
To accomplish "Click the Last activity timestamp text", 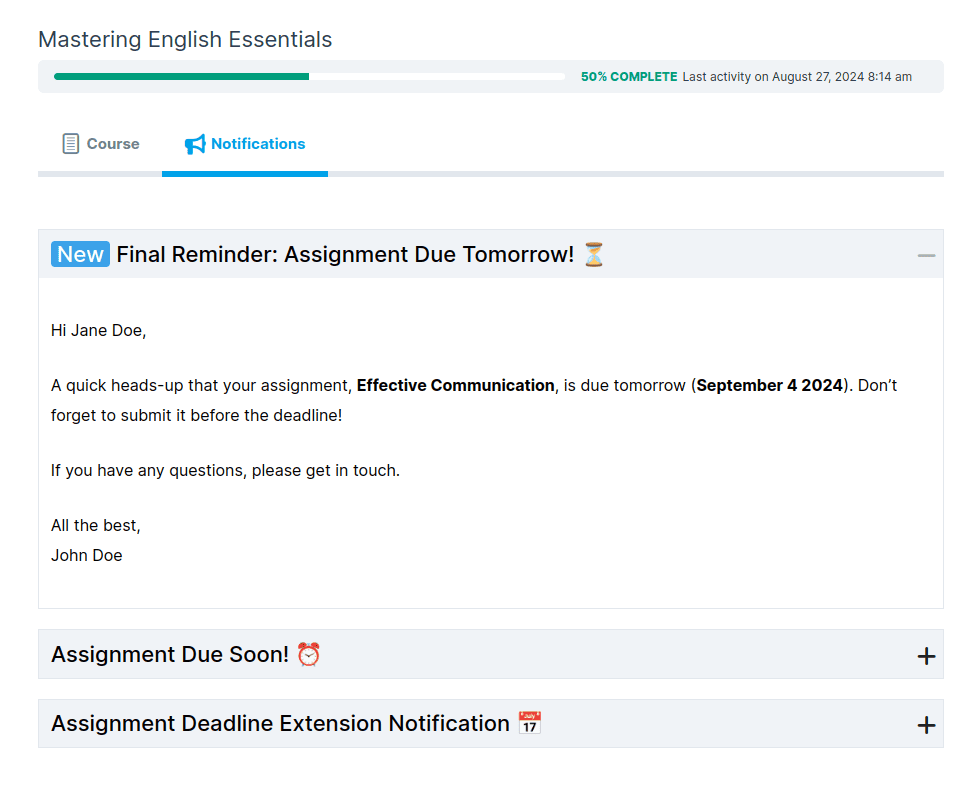I will [x=797, y=77].
